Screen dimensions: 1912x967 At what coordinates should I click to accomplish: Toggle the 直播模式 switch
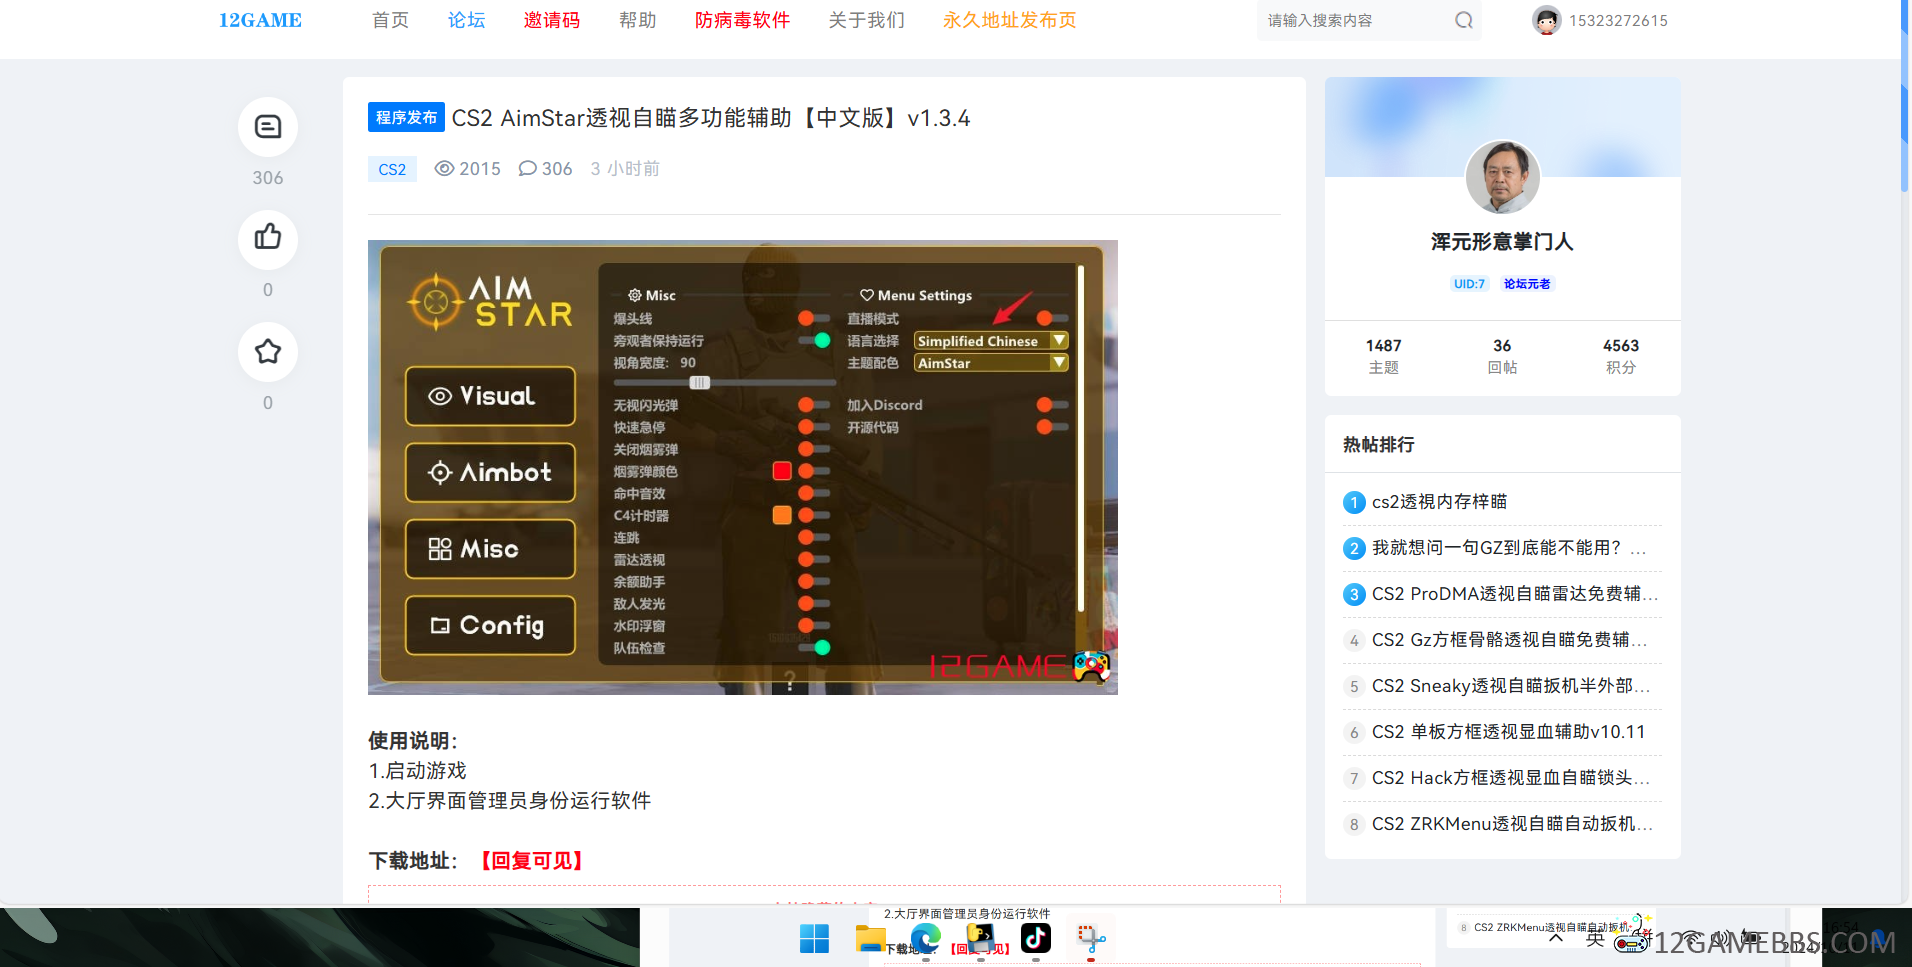click(1052, 318)
